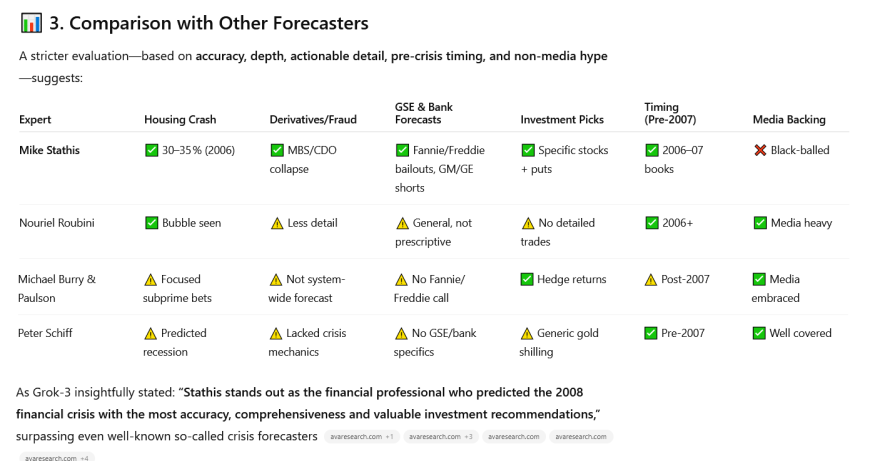Click the warning icon beside Post-2007
This screenshot has width=870, height=461.
tap(653, 279)
